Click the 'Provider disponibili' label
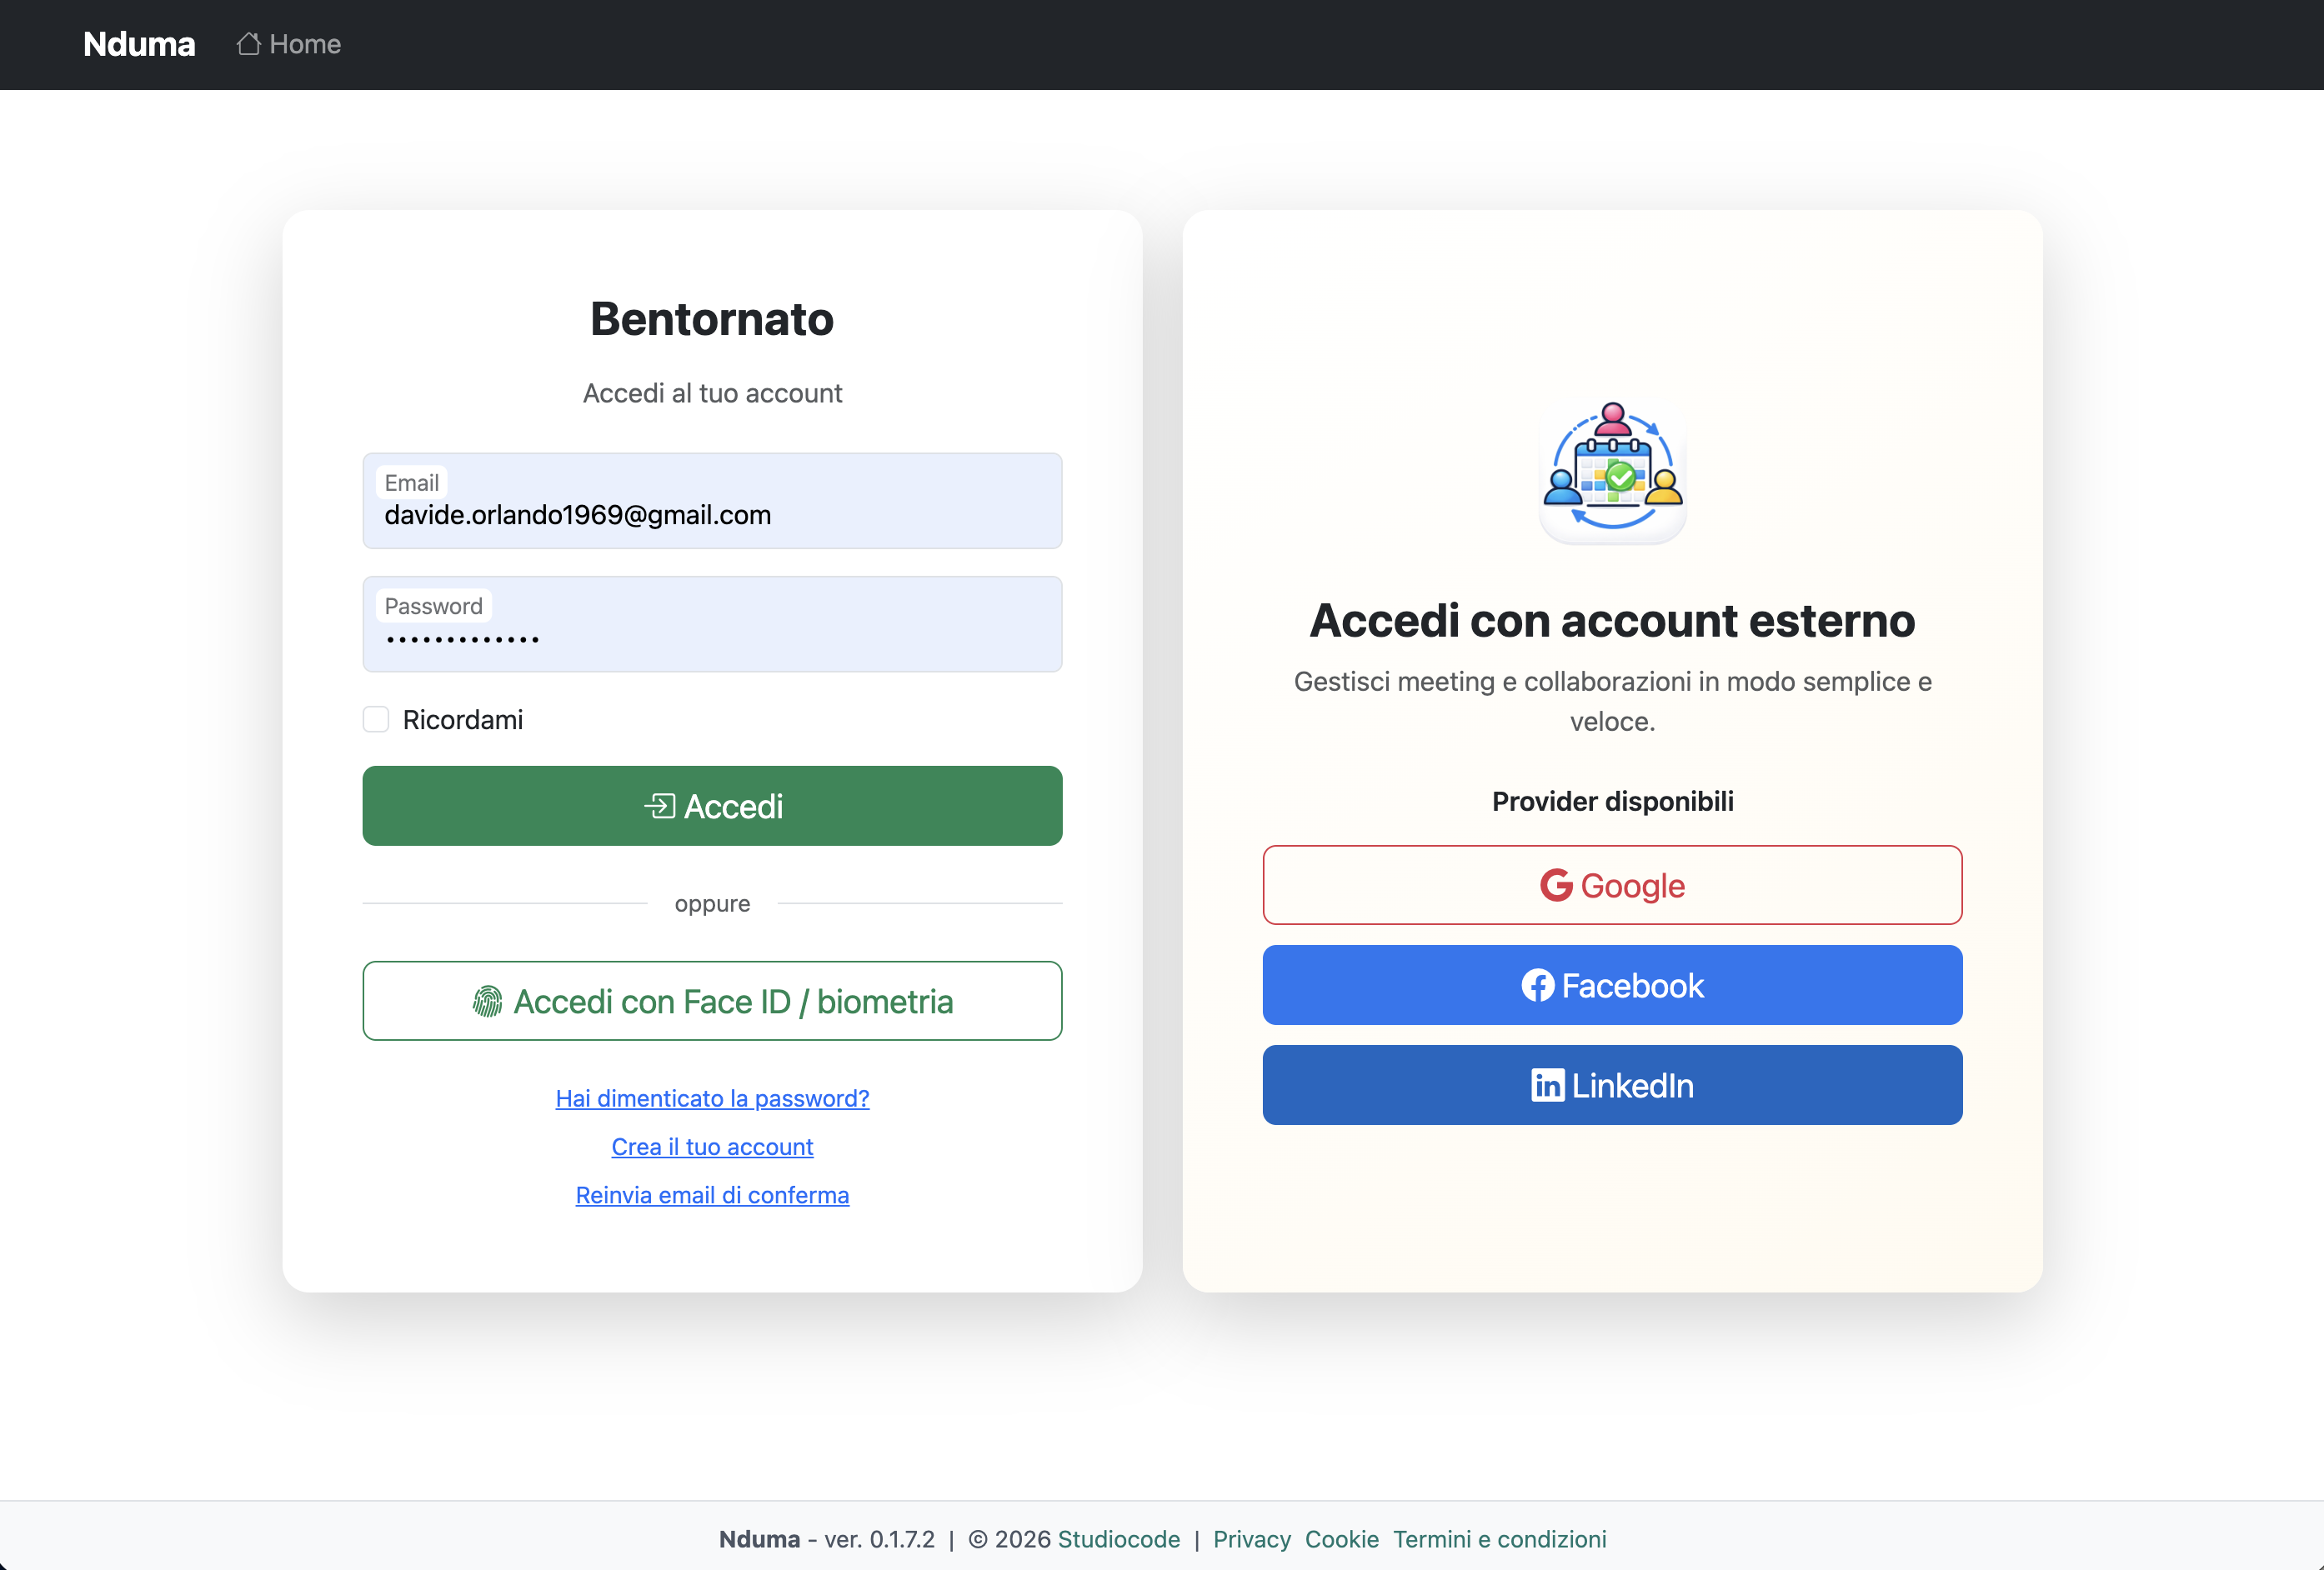 click(1612, 801)
